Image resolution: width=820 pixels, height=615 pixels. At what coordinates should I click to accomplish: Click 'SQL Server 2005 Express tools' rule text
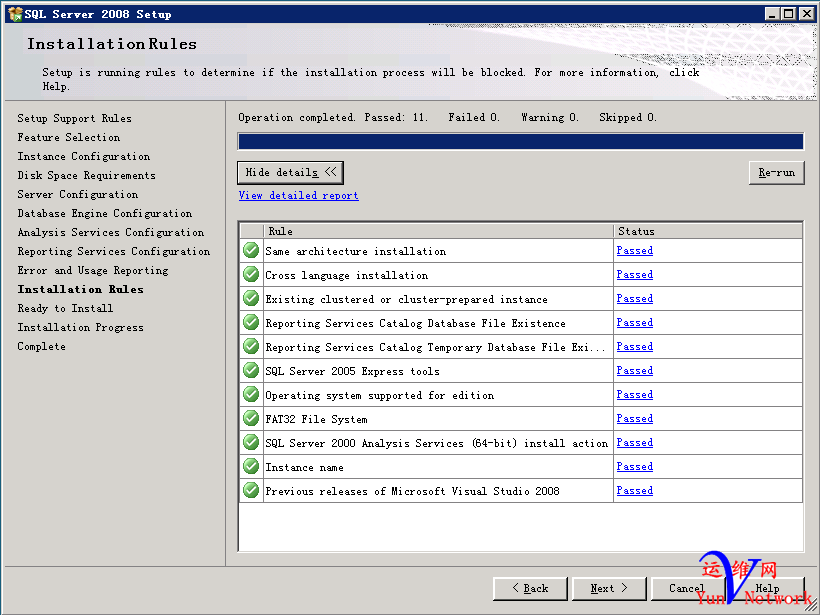pos(352,371)
